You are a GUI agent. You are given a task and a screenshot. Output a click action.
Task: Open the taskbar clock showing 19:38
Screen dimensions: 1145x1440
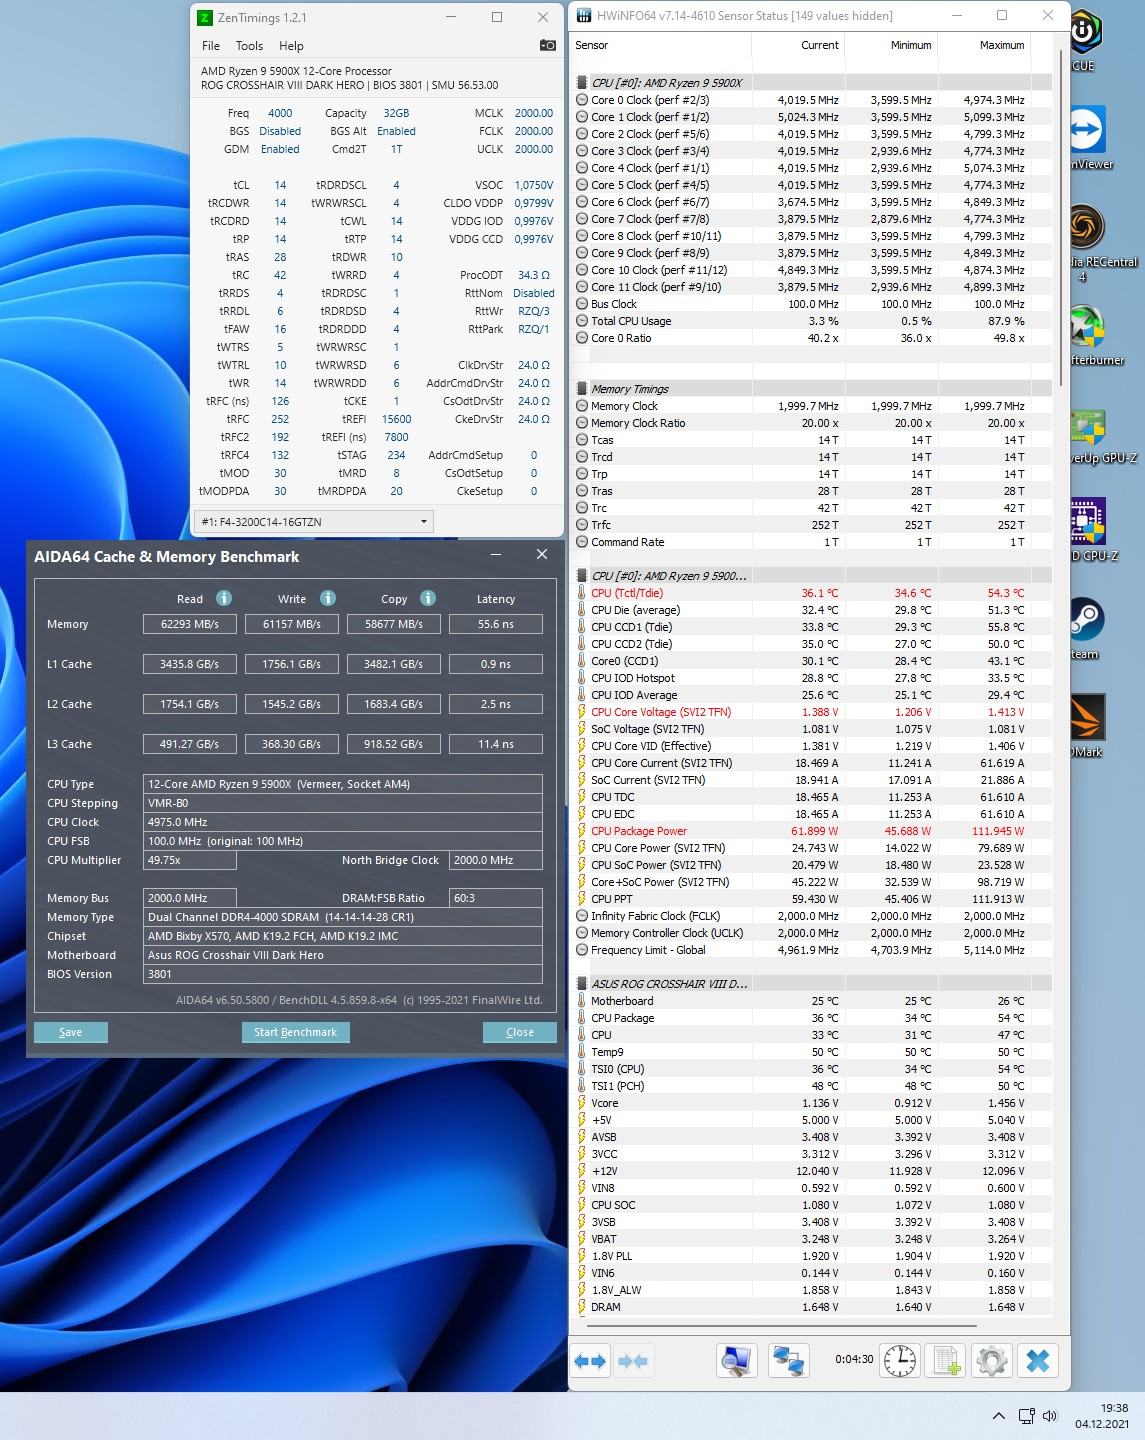[x=1102, y=1416]
